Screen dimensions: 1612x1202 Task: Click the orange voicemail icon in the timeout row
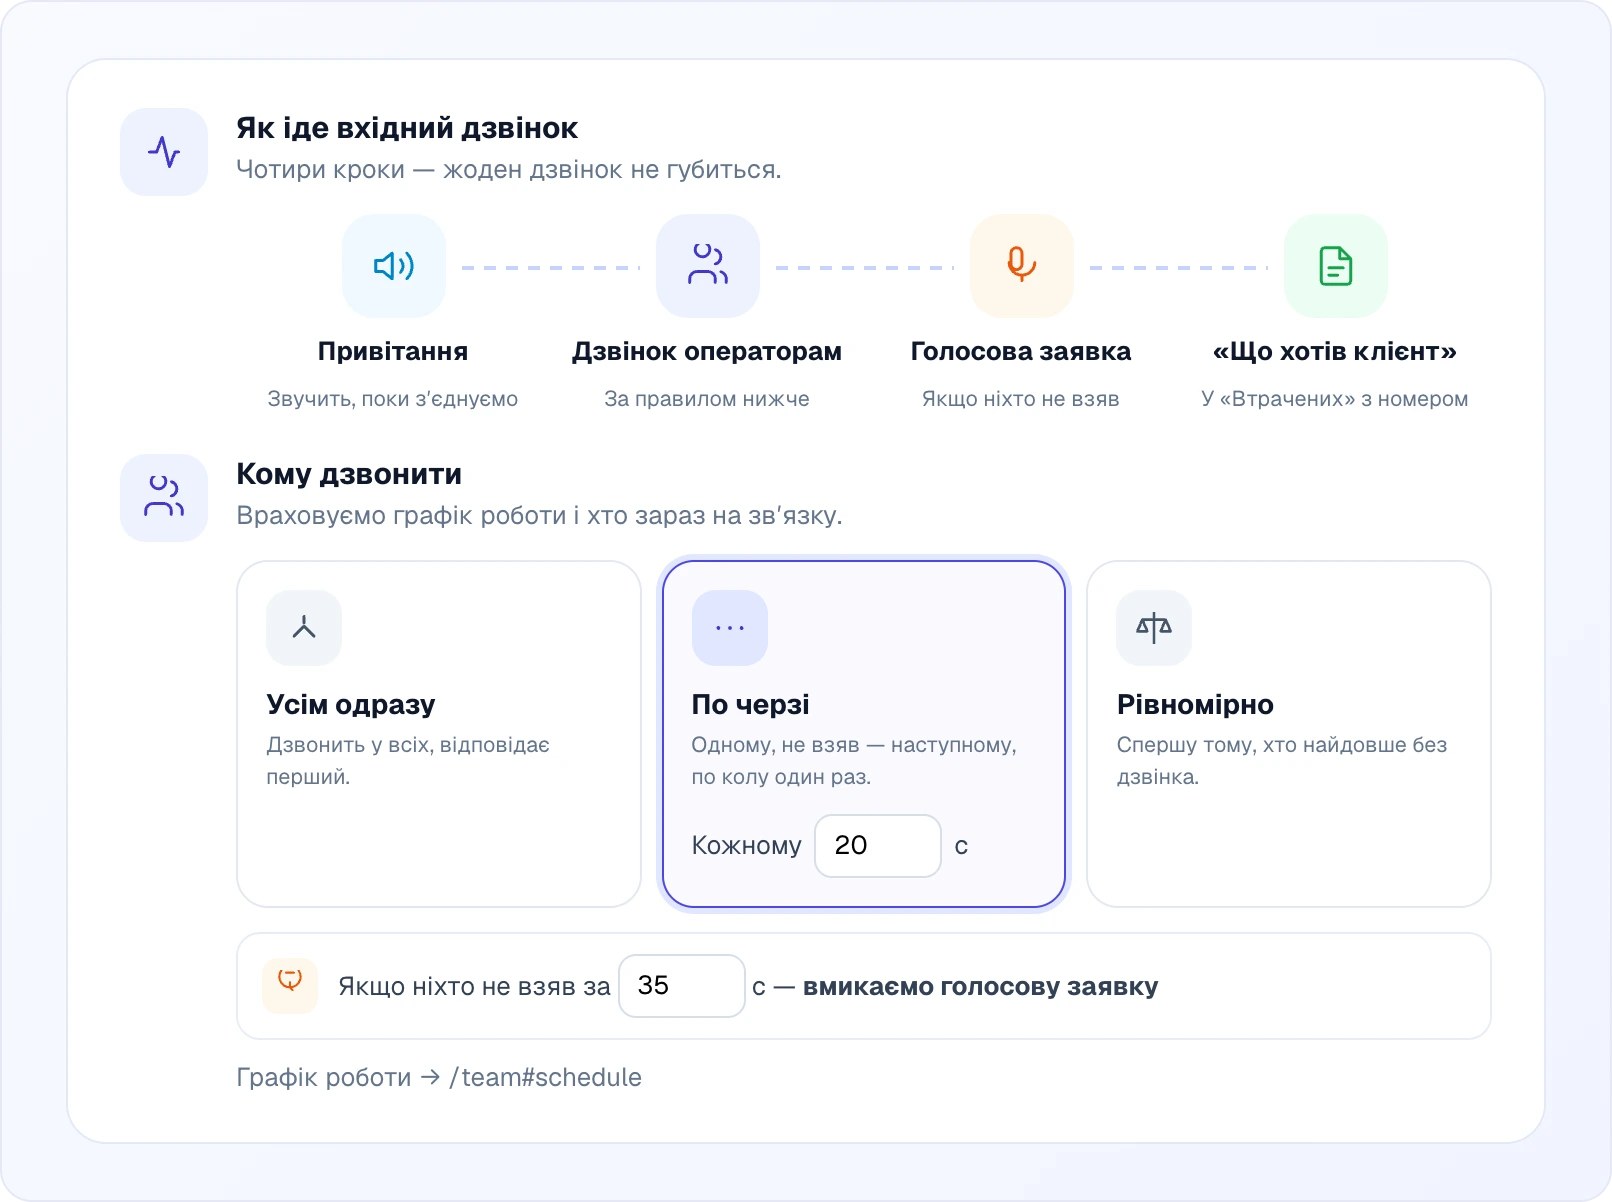pyautogui.click(x=290, y=986)
